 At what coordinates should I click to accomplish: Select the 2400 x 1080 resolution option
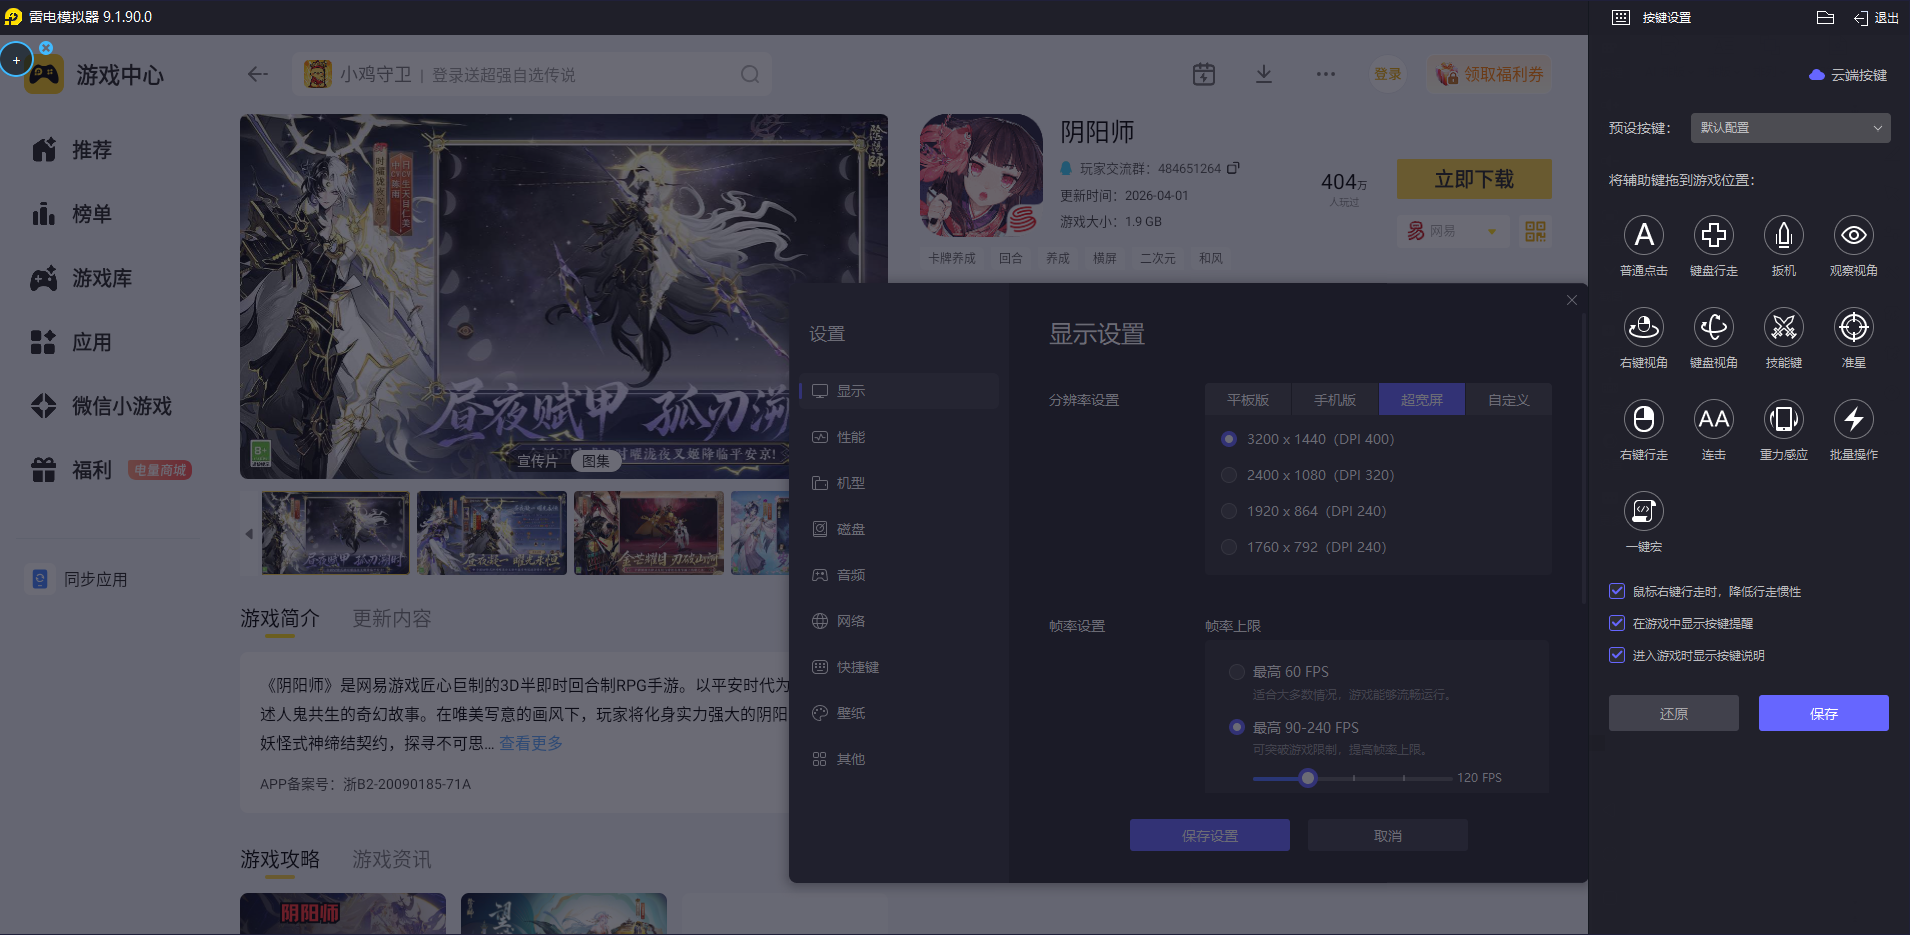point(1229,475)
